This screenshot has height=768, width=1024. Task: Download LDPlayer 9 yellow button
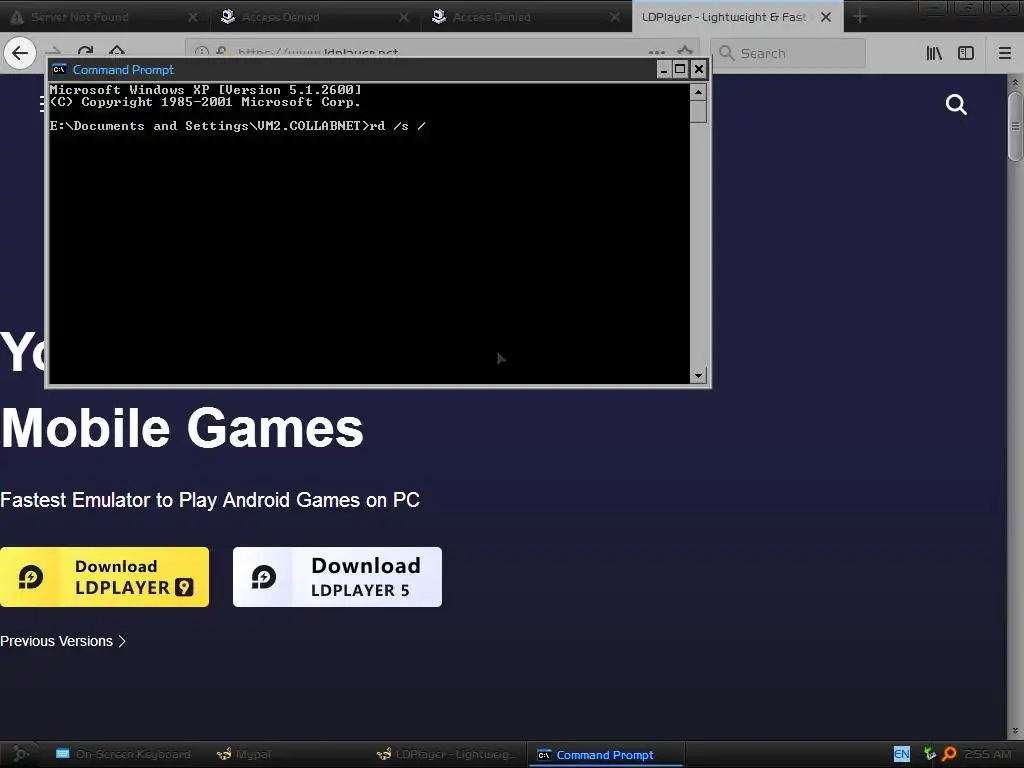tap(104, 577)
